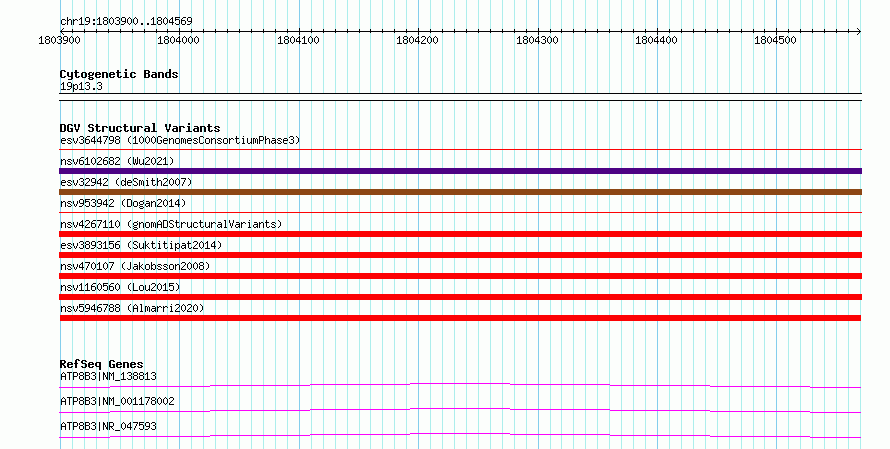Click the nsv470107 (Jakobsson2008) label

click(135, 266)
